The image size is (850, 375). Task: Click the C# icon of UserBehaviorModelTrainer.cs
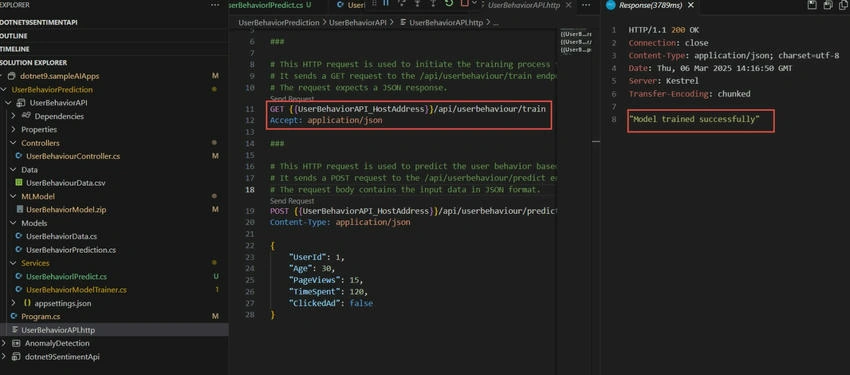[x=18, y=290]
